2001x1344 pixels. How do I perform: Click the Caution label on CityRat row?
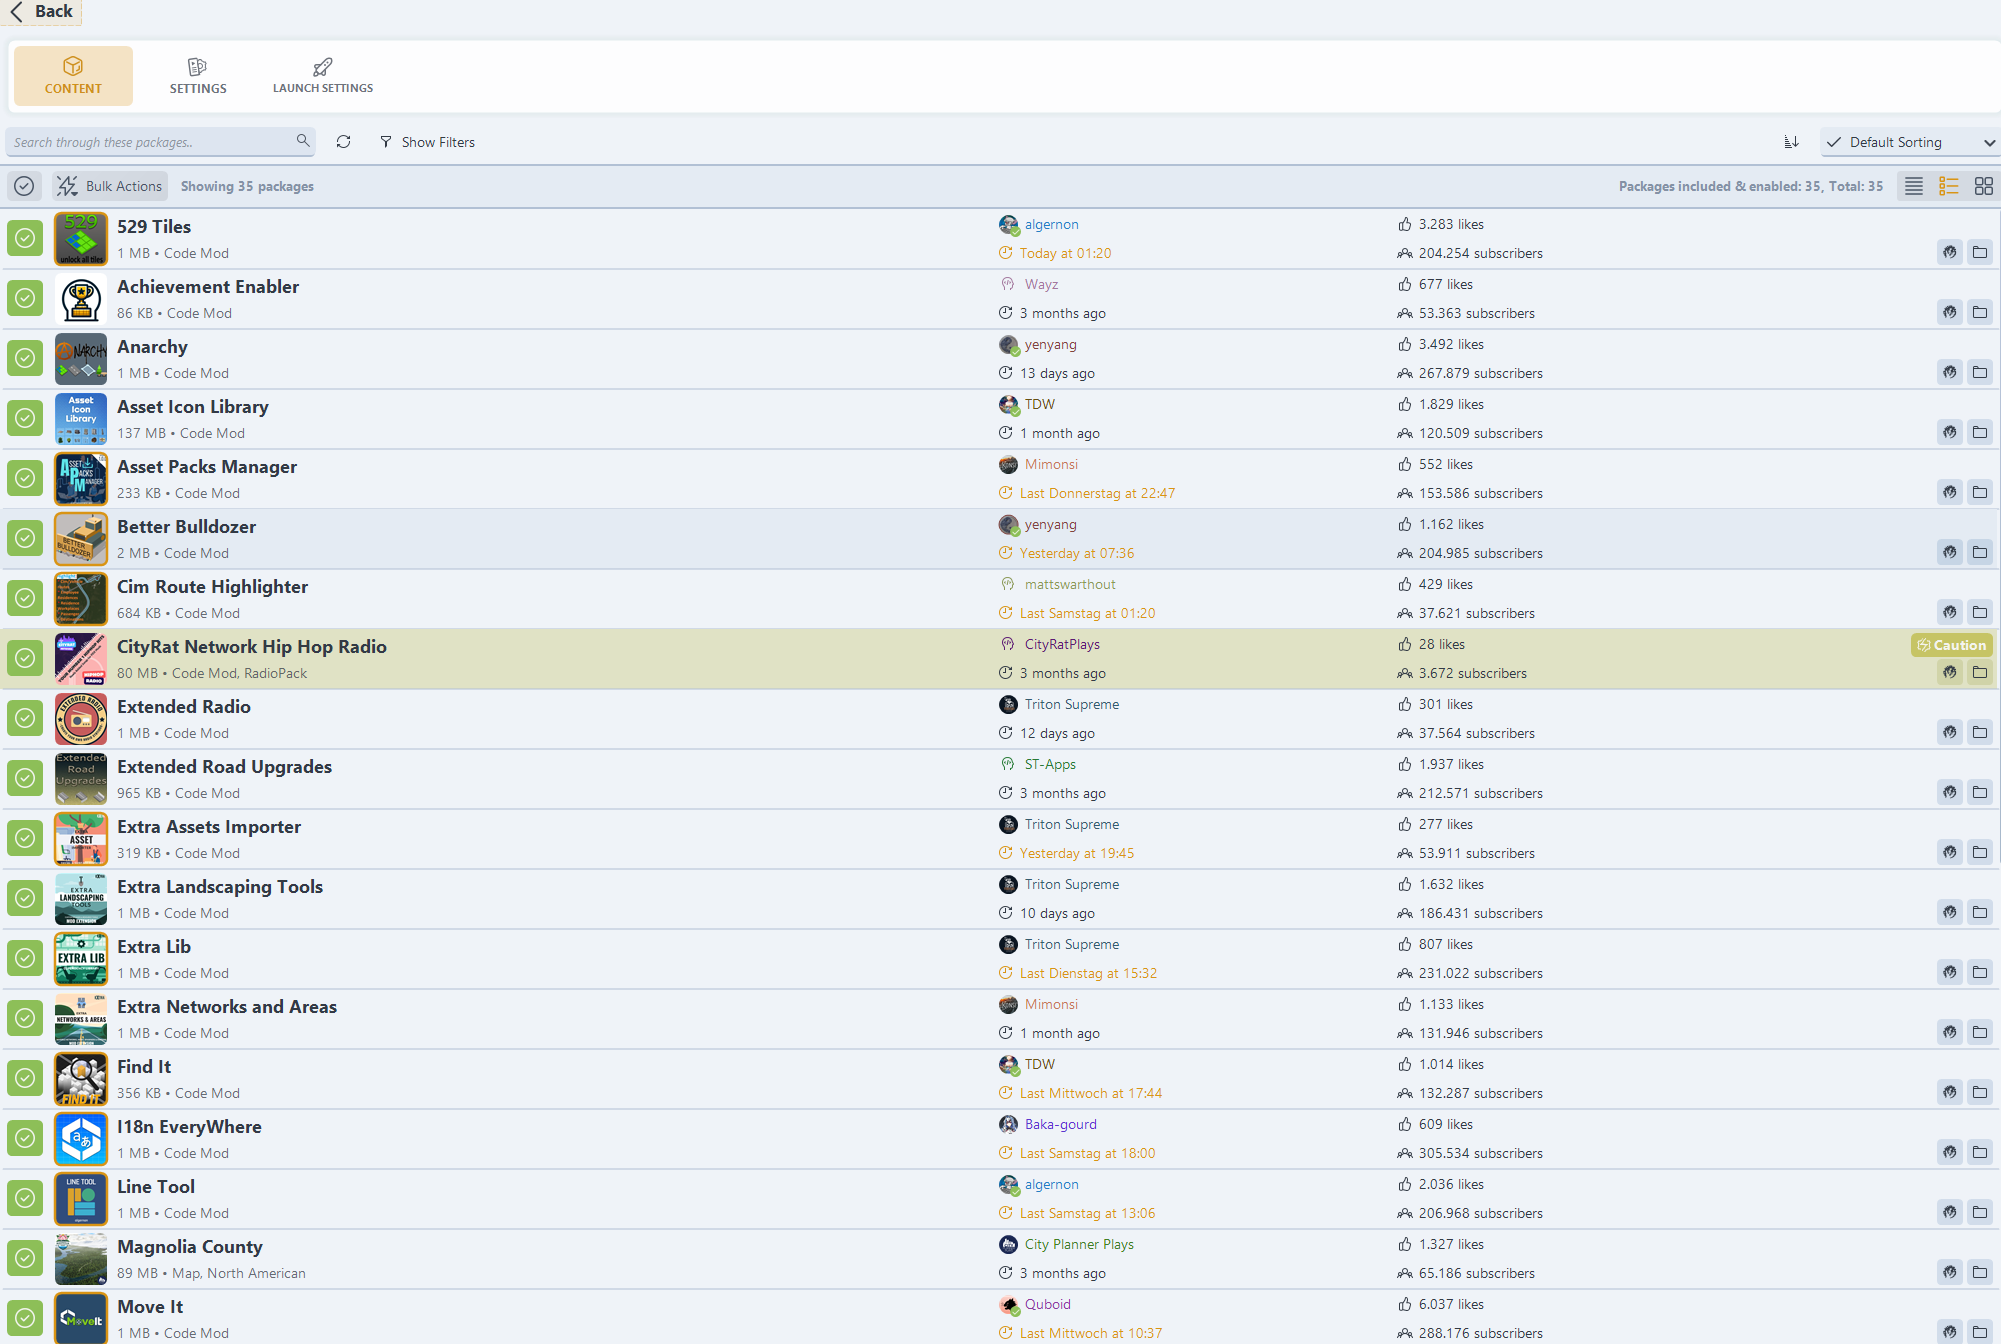click(1951, 645)
